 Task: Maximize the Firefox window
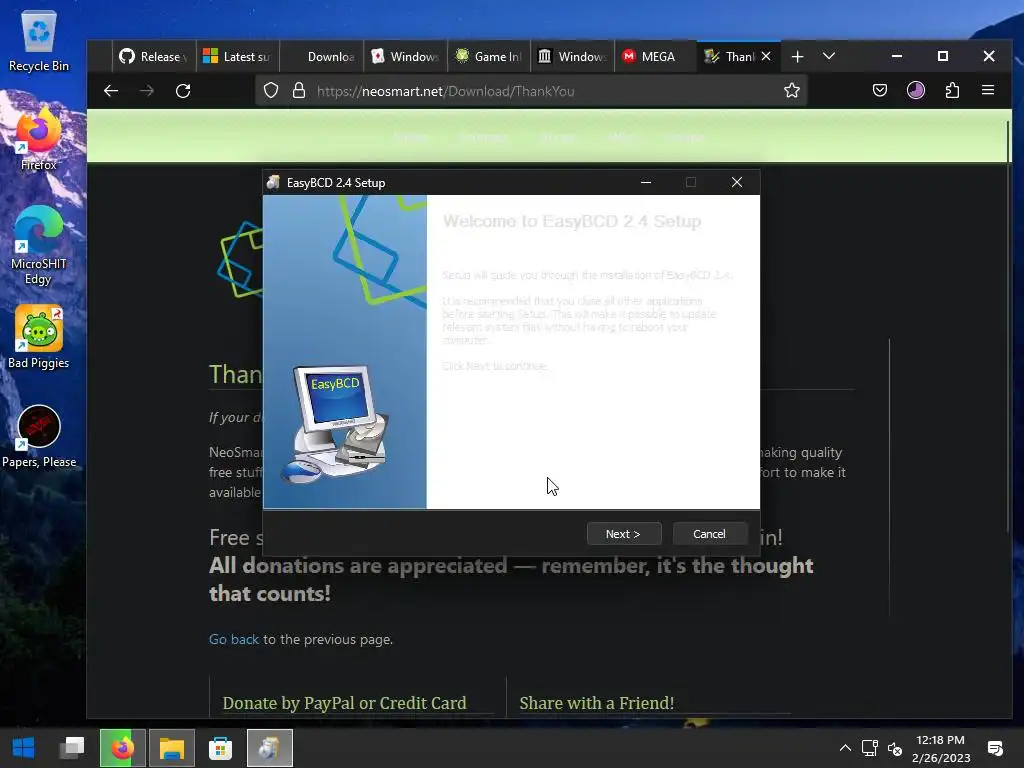943,57
